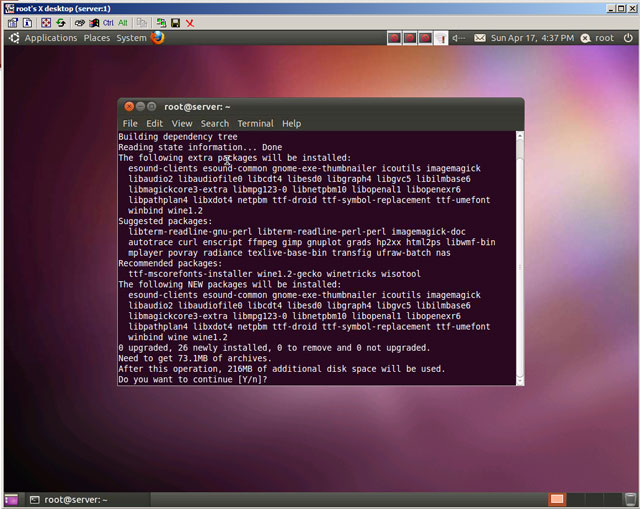Click the scrollbar up arrow in terminal
The image size is (640, 509).
[x=520, y=136]
